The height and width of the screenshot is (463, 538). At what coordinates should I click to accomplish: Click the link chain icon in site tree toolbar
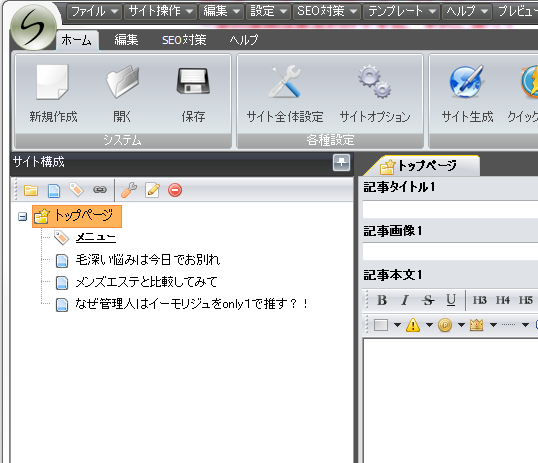[100, 189]
